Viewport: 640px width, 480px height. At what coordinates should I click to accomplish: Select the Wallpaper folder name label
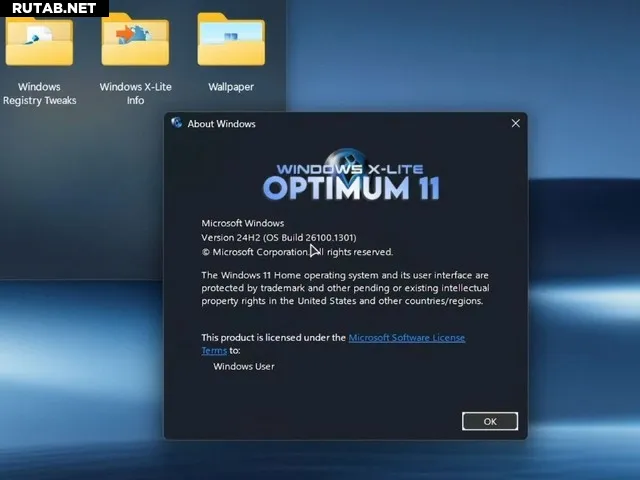(x=231, y=87)
